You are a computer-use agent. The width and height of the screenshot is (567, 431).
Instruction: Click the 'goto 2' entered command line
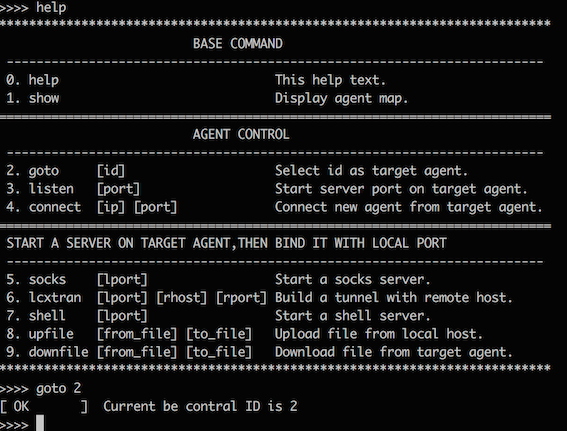coord(58,388)
